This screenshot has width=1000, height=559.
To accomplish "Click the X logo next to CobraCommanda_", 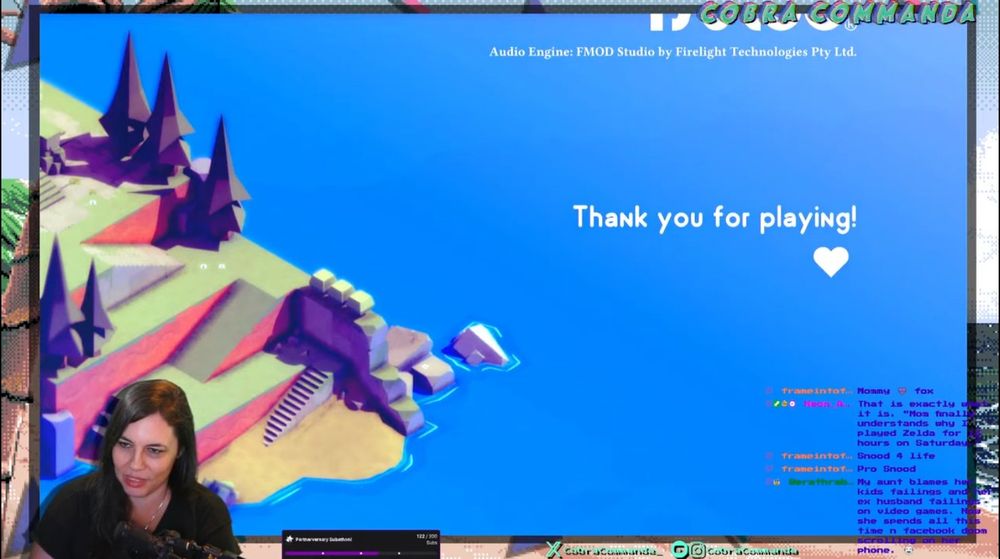I will (x=554, y=549).
